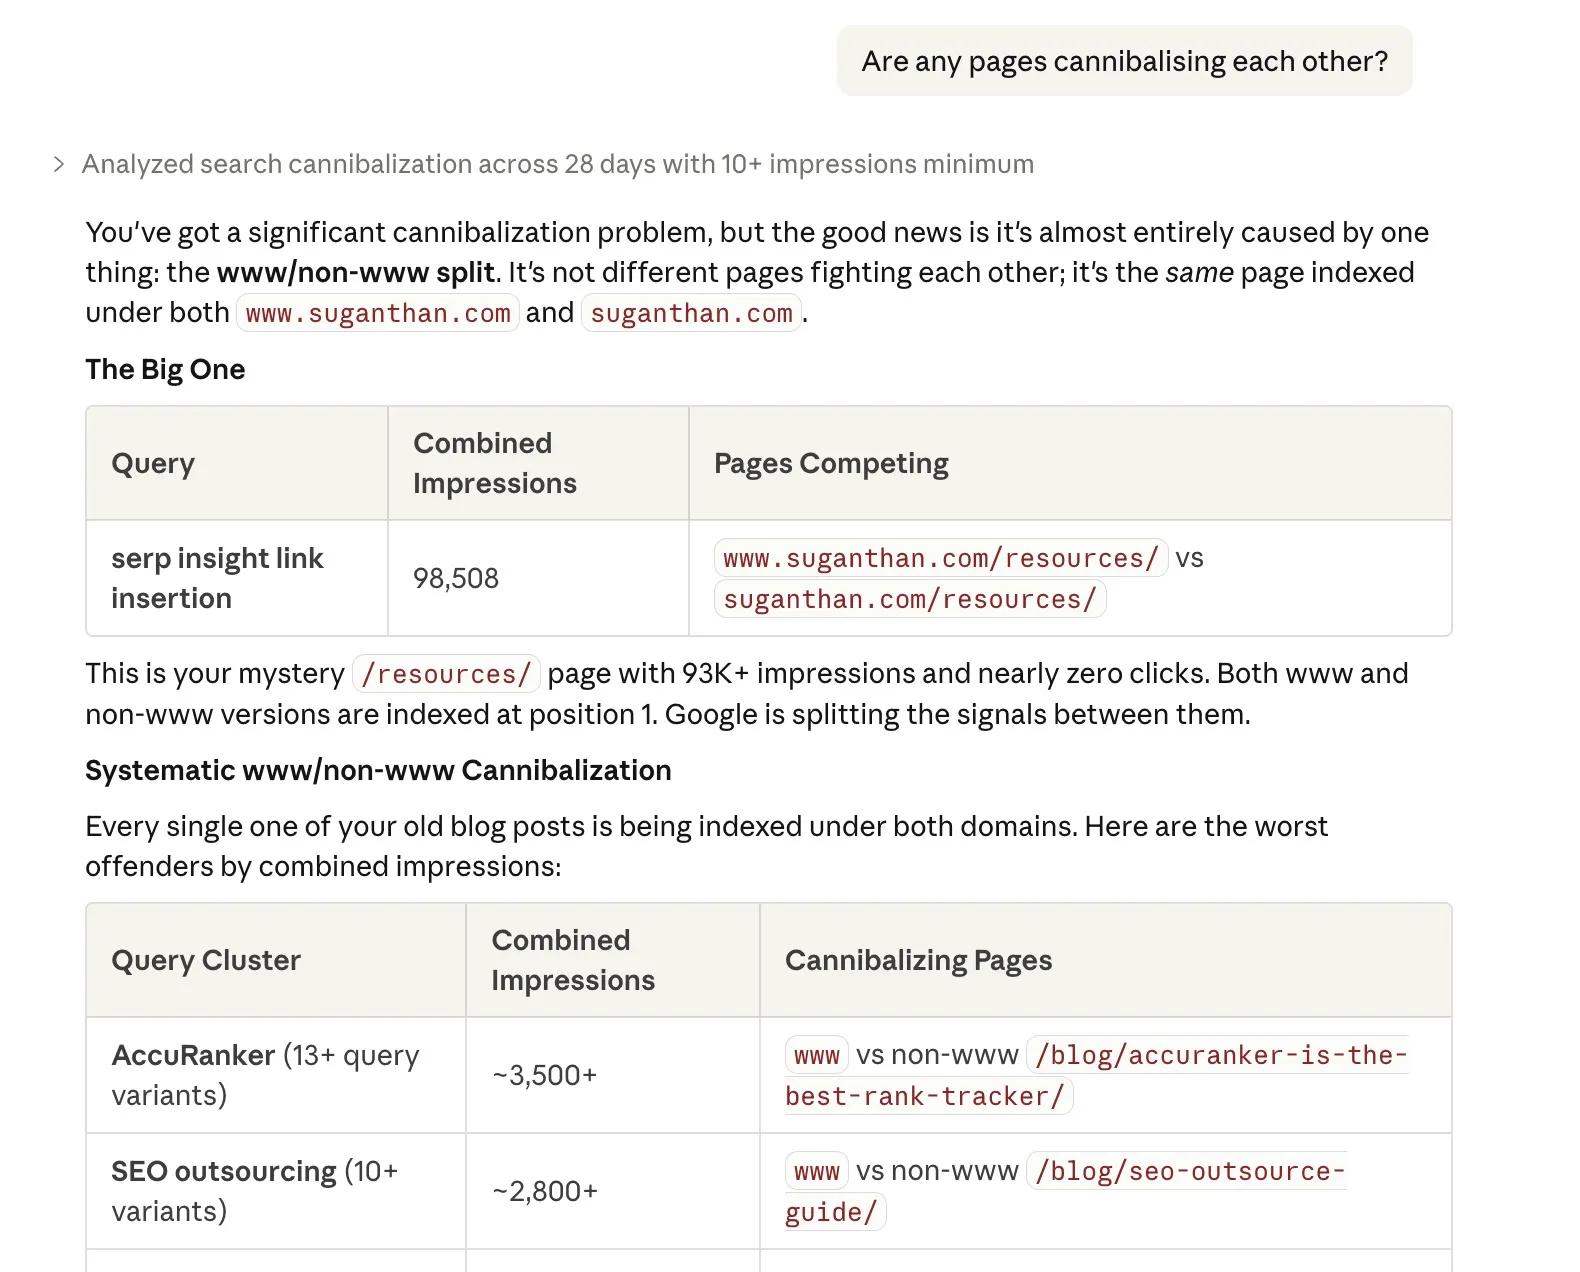1580x1272 pixels.
Task: Click the 'Pages Competing' column header
Action: click(830, 463)
